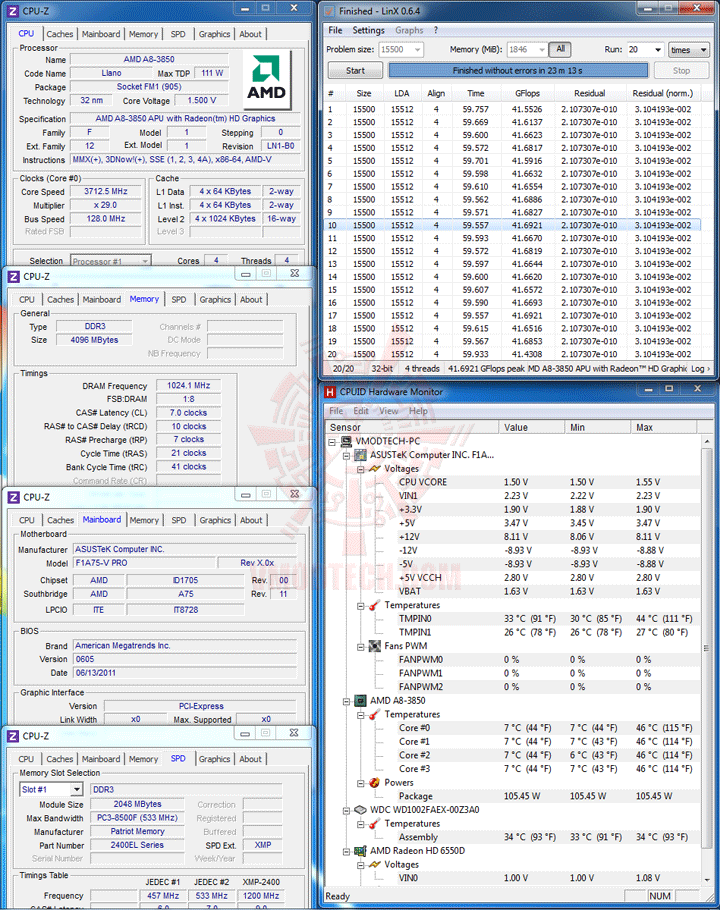Viewport: 720px width, 910px height.
Task: Click Z icon of the CPU-Z Mainboard window
Action: tap(13, 497)
